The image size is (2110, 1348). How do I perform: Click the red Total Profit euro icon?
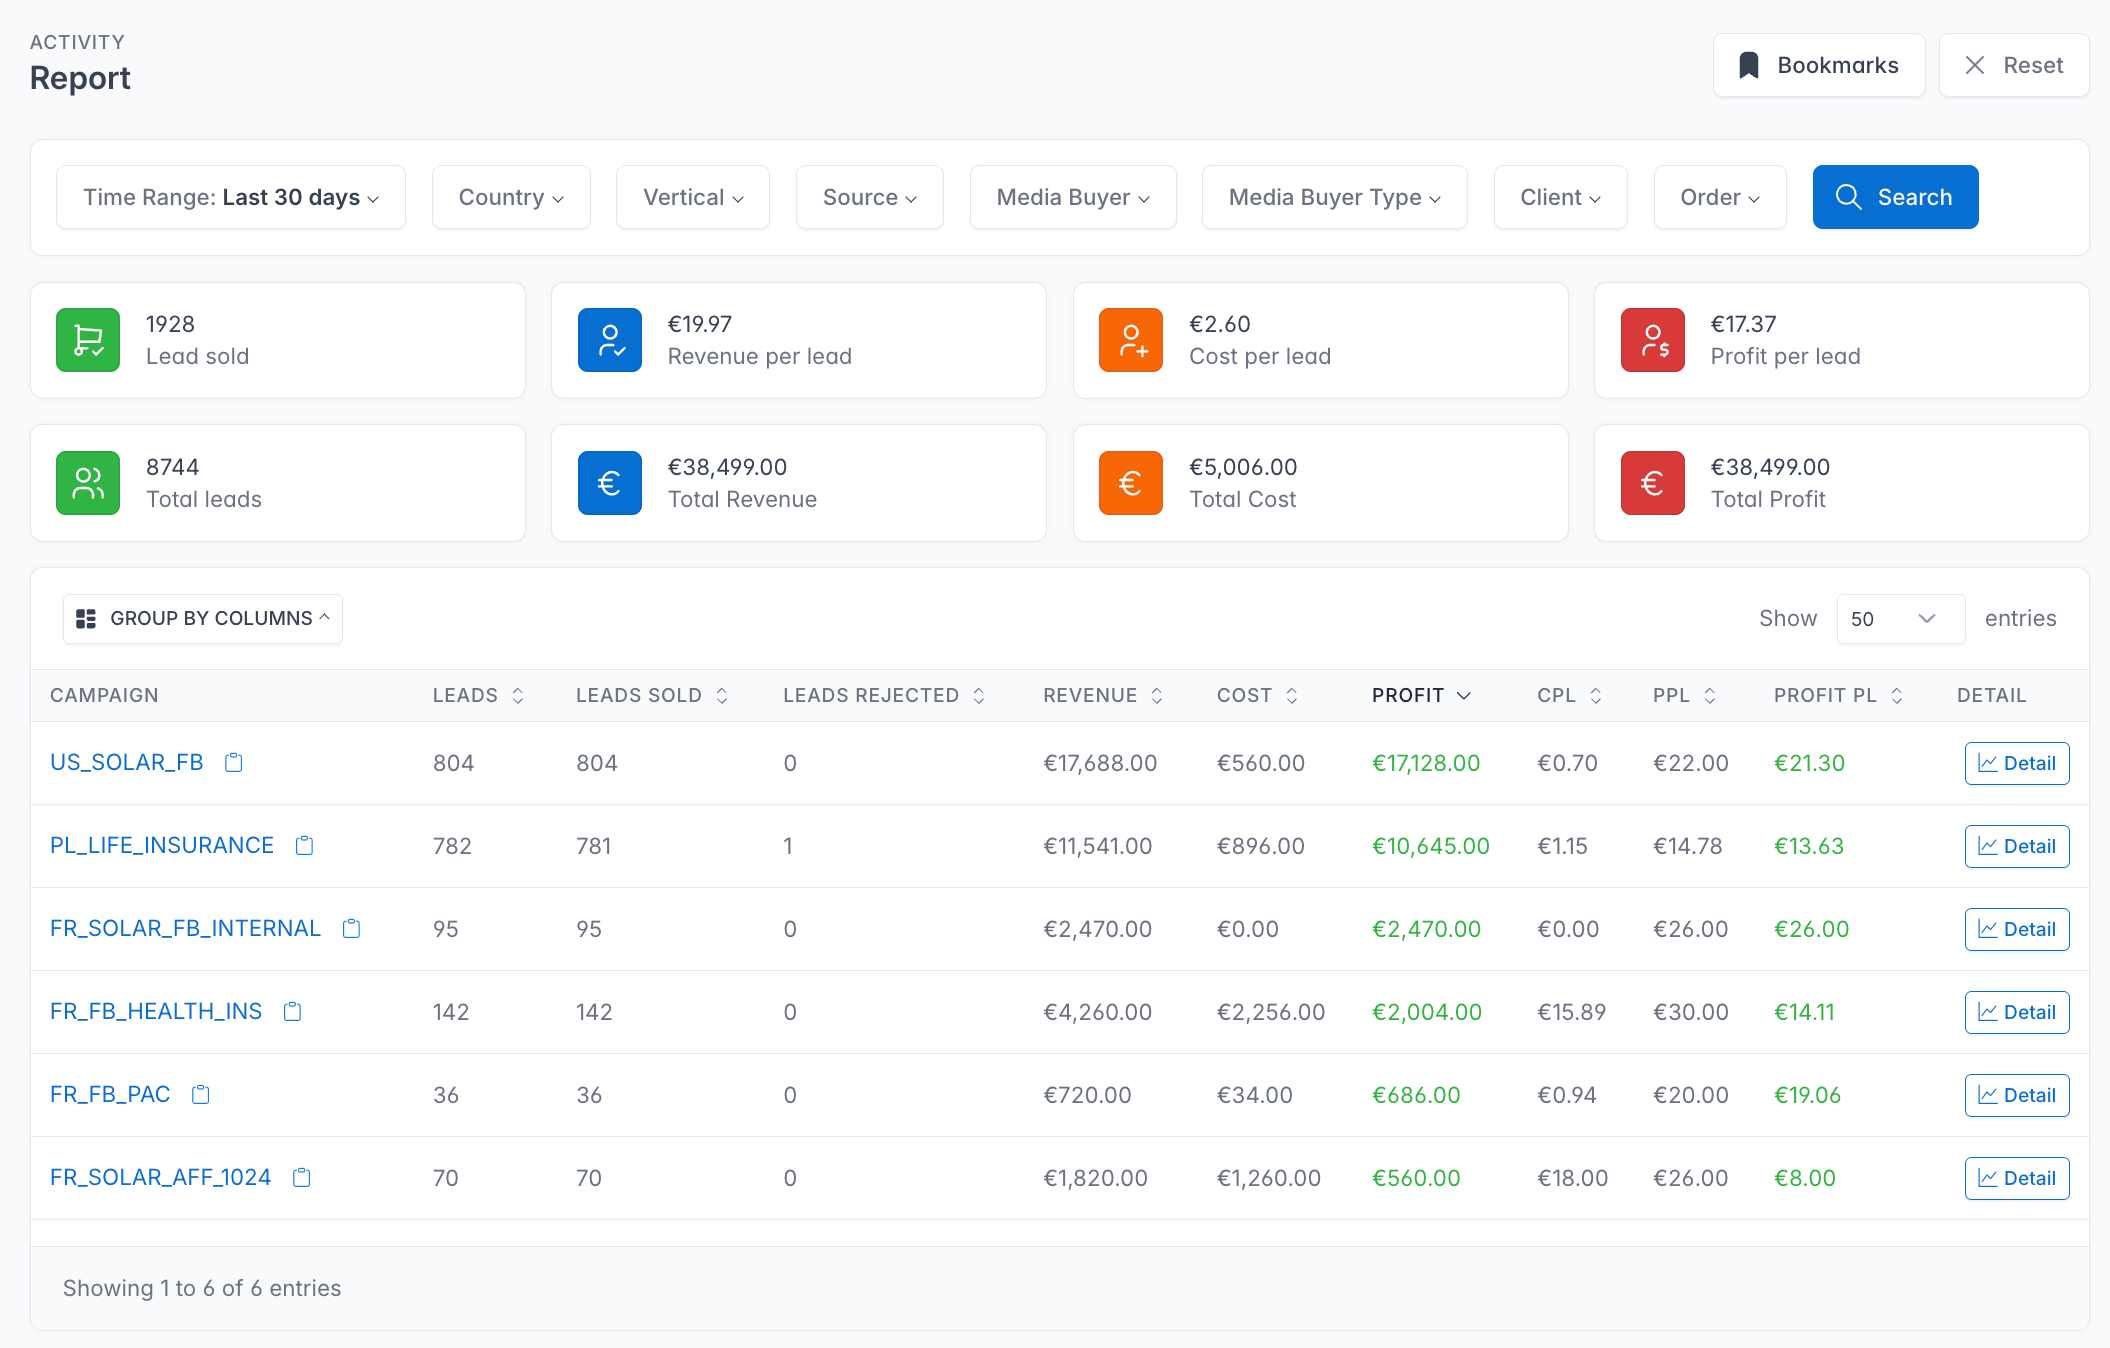pos(1653,483)
